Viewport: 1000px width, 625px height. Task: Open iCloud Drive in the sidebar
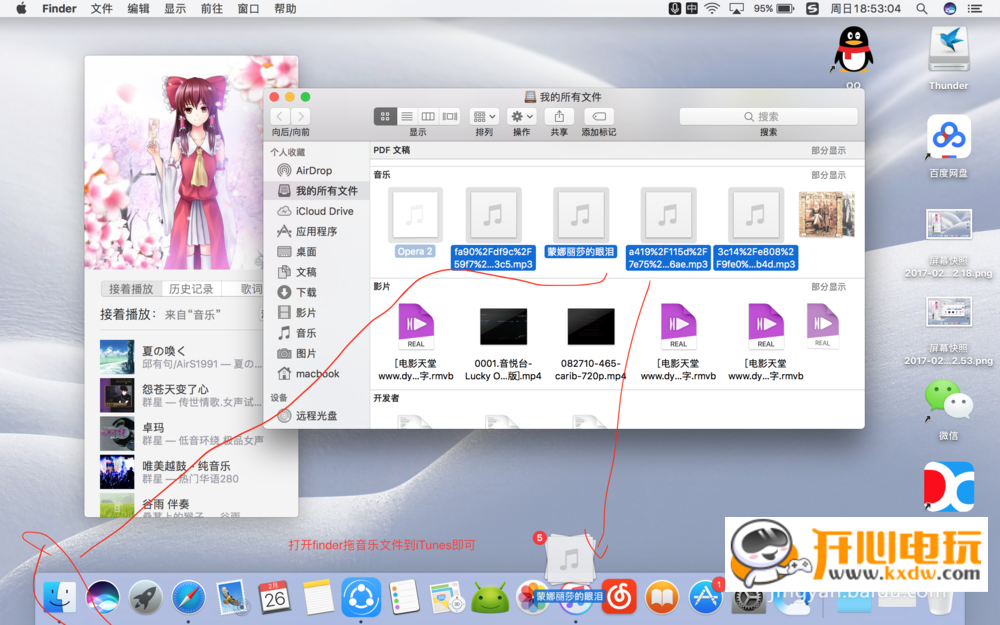pyautogui.click(x=324, y=211)
